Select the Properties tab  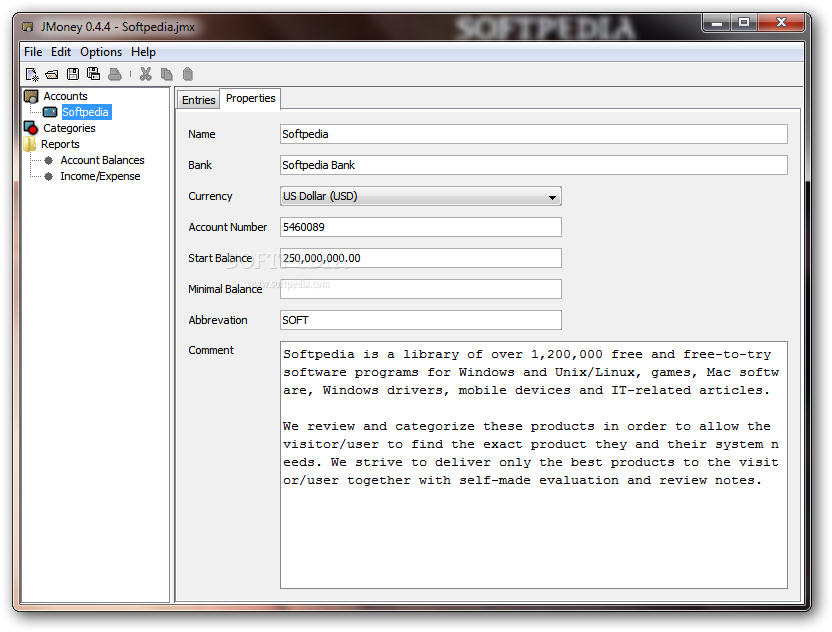click(250, 98)
